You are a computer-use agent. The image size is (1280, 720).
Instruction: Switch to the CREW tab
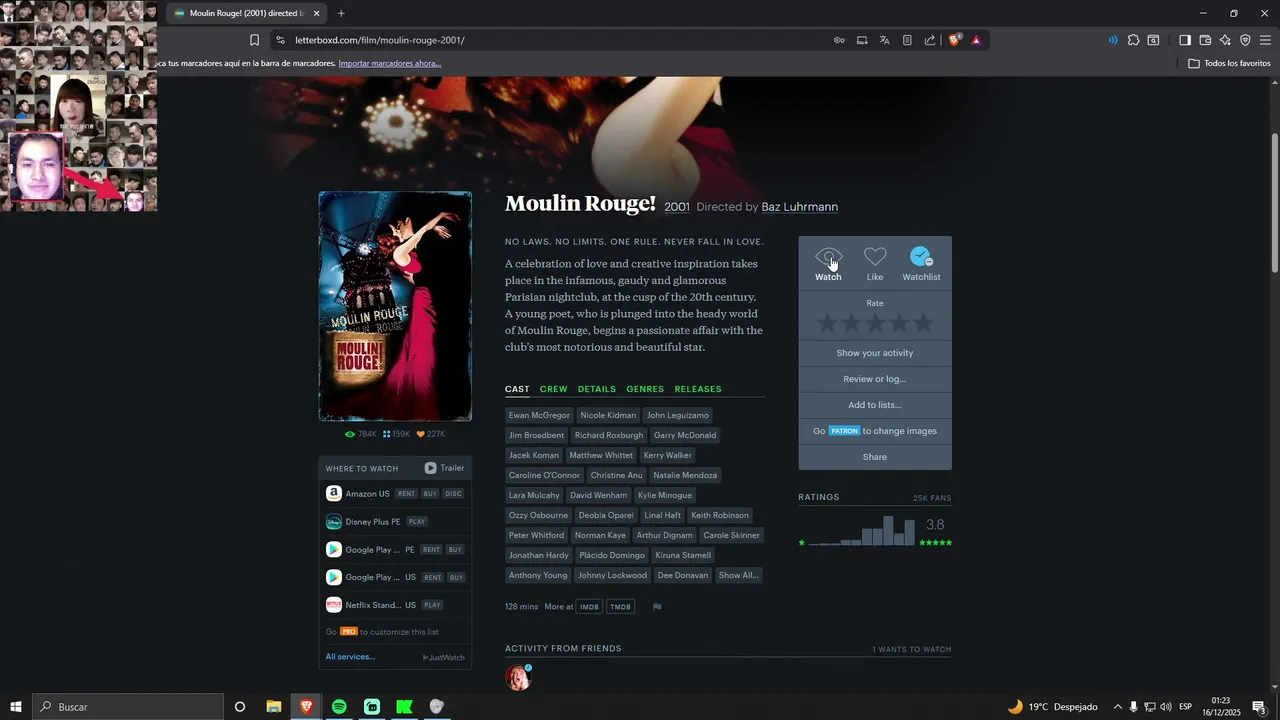pos(553,389)
